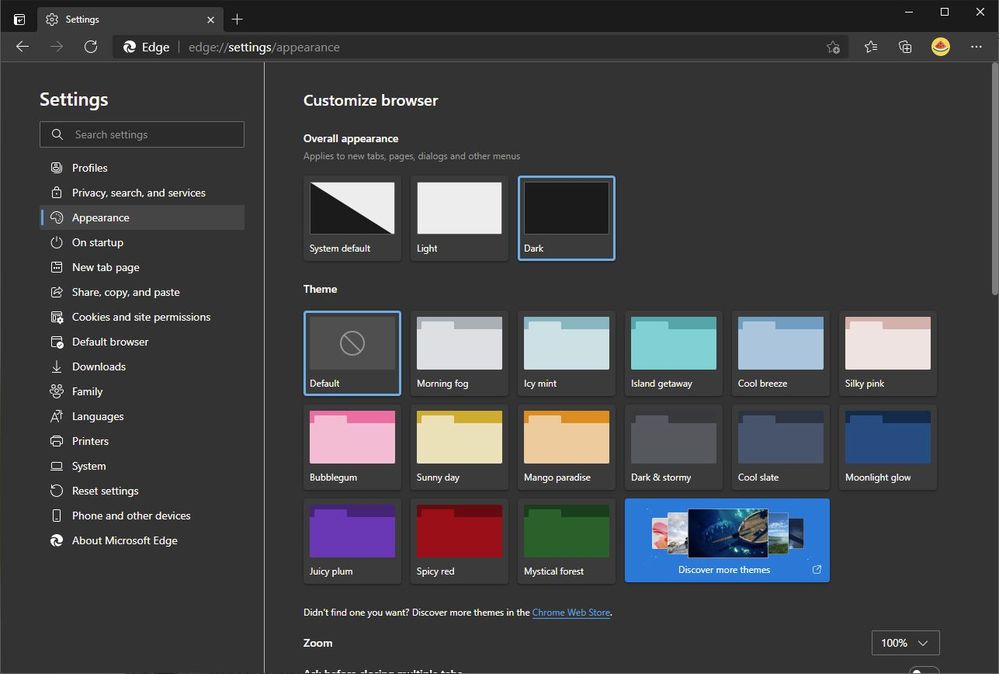This screenshot has height=674, width=999.
Task: Go to the Downloads settings section
Action: point(98,367)
